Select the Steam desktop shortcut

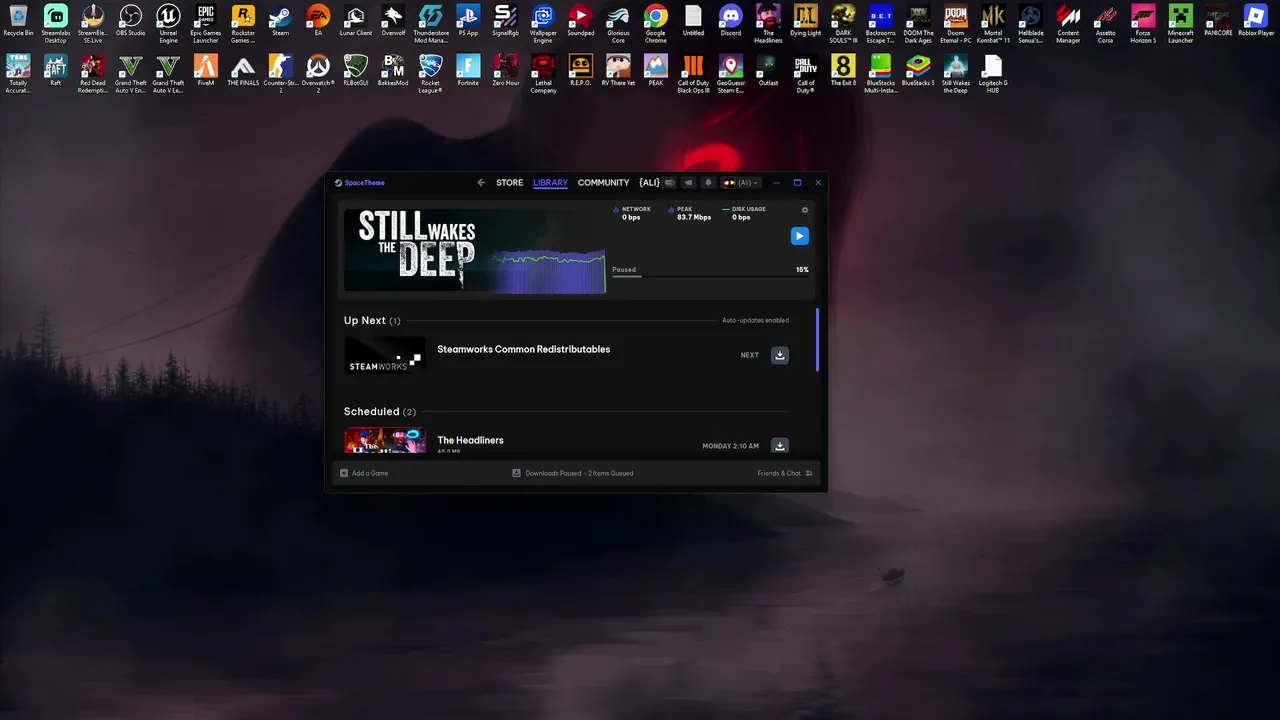click(280, 22)
